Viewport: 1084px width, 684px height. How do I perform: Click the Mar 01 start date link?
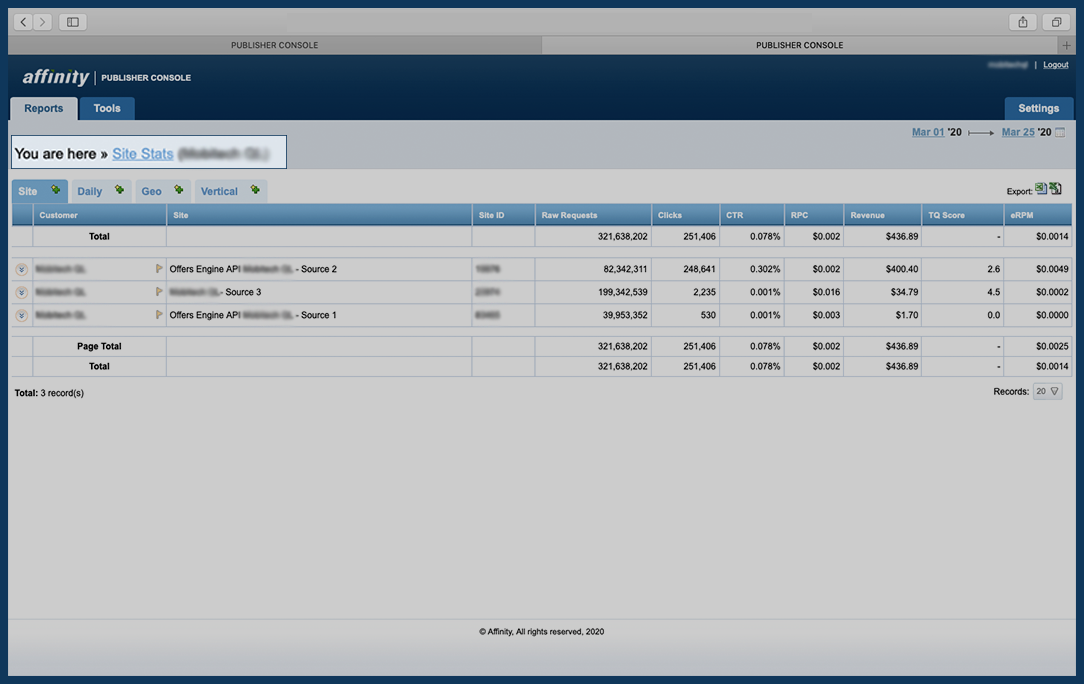pyautogui.click(x=927, y=132)
